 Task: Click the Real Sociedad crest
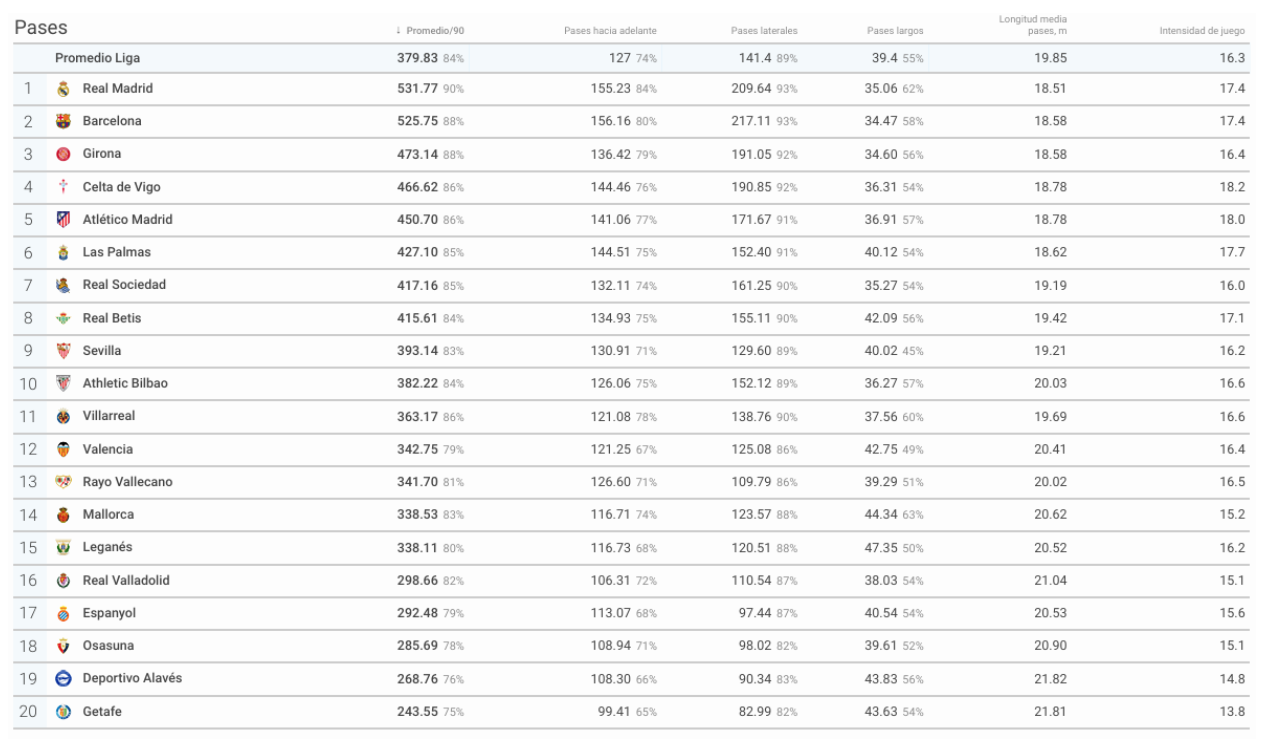[x=63, y=285]
